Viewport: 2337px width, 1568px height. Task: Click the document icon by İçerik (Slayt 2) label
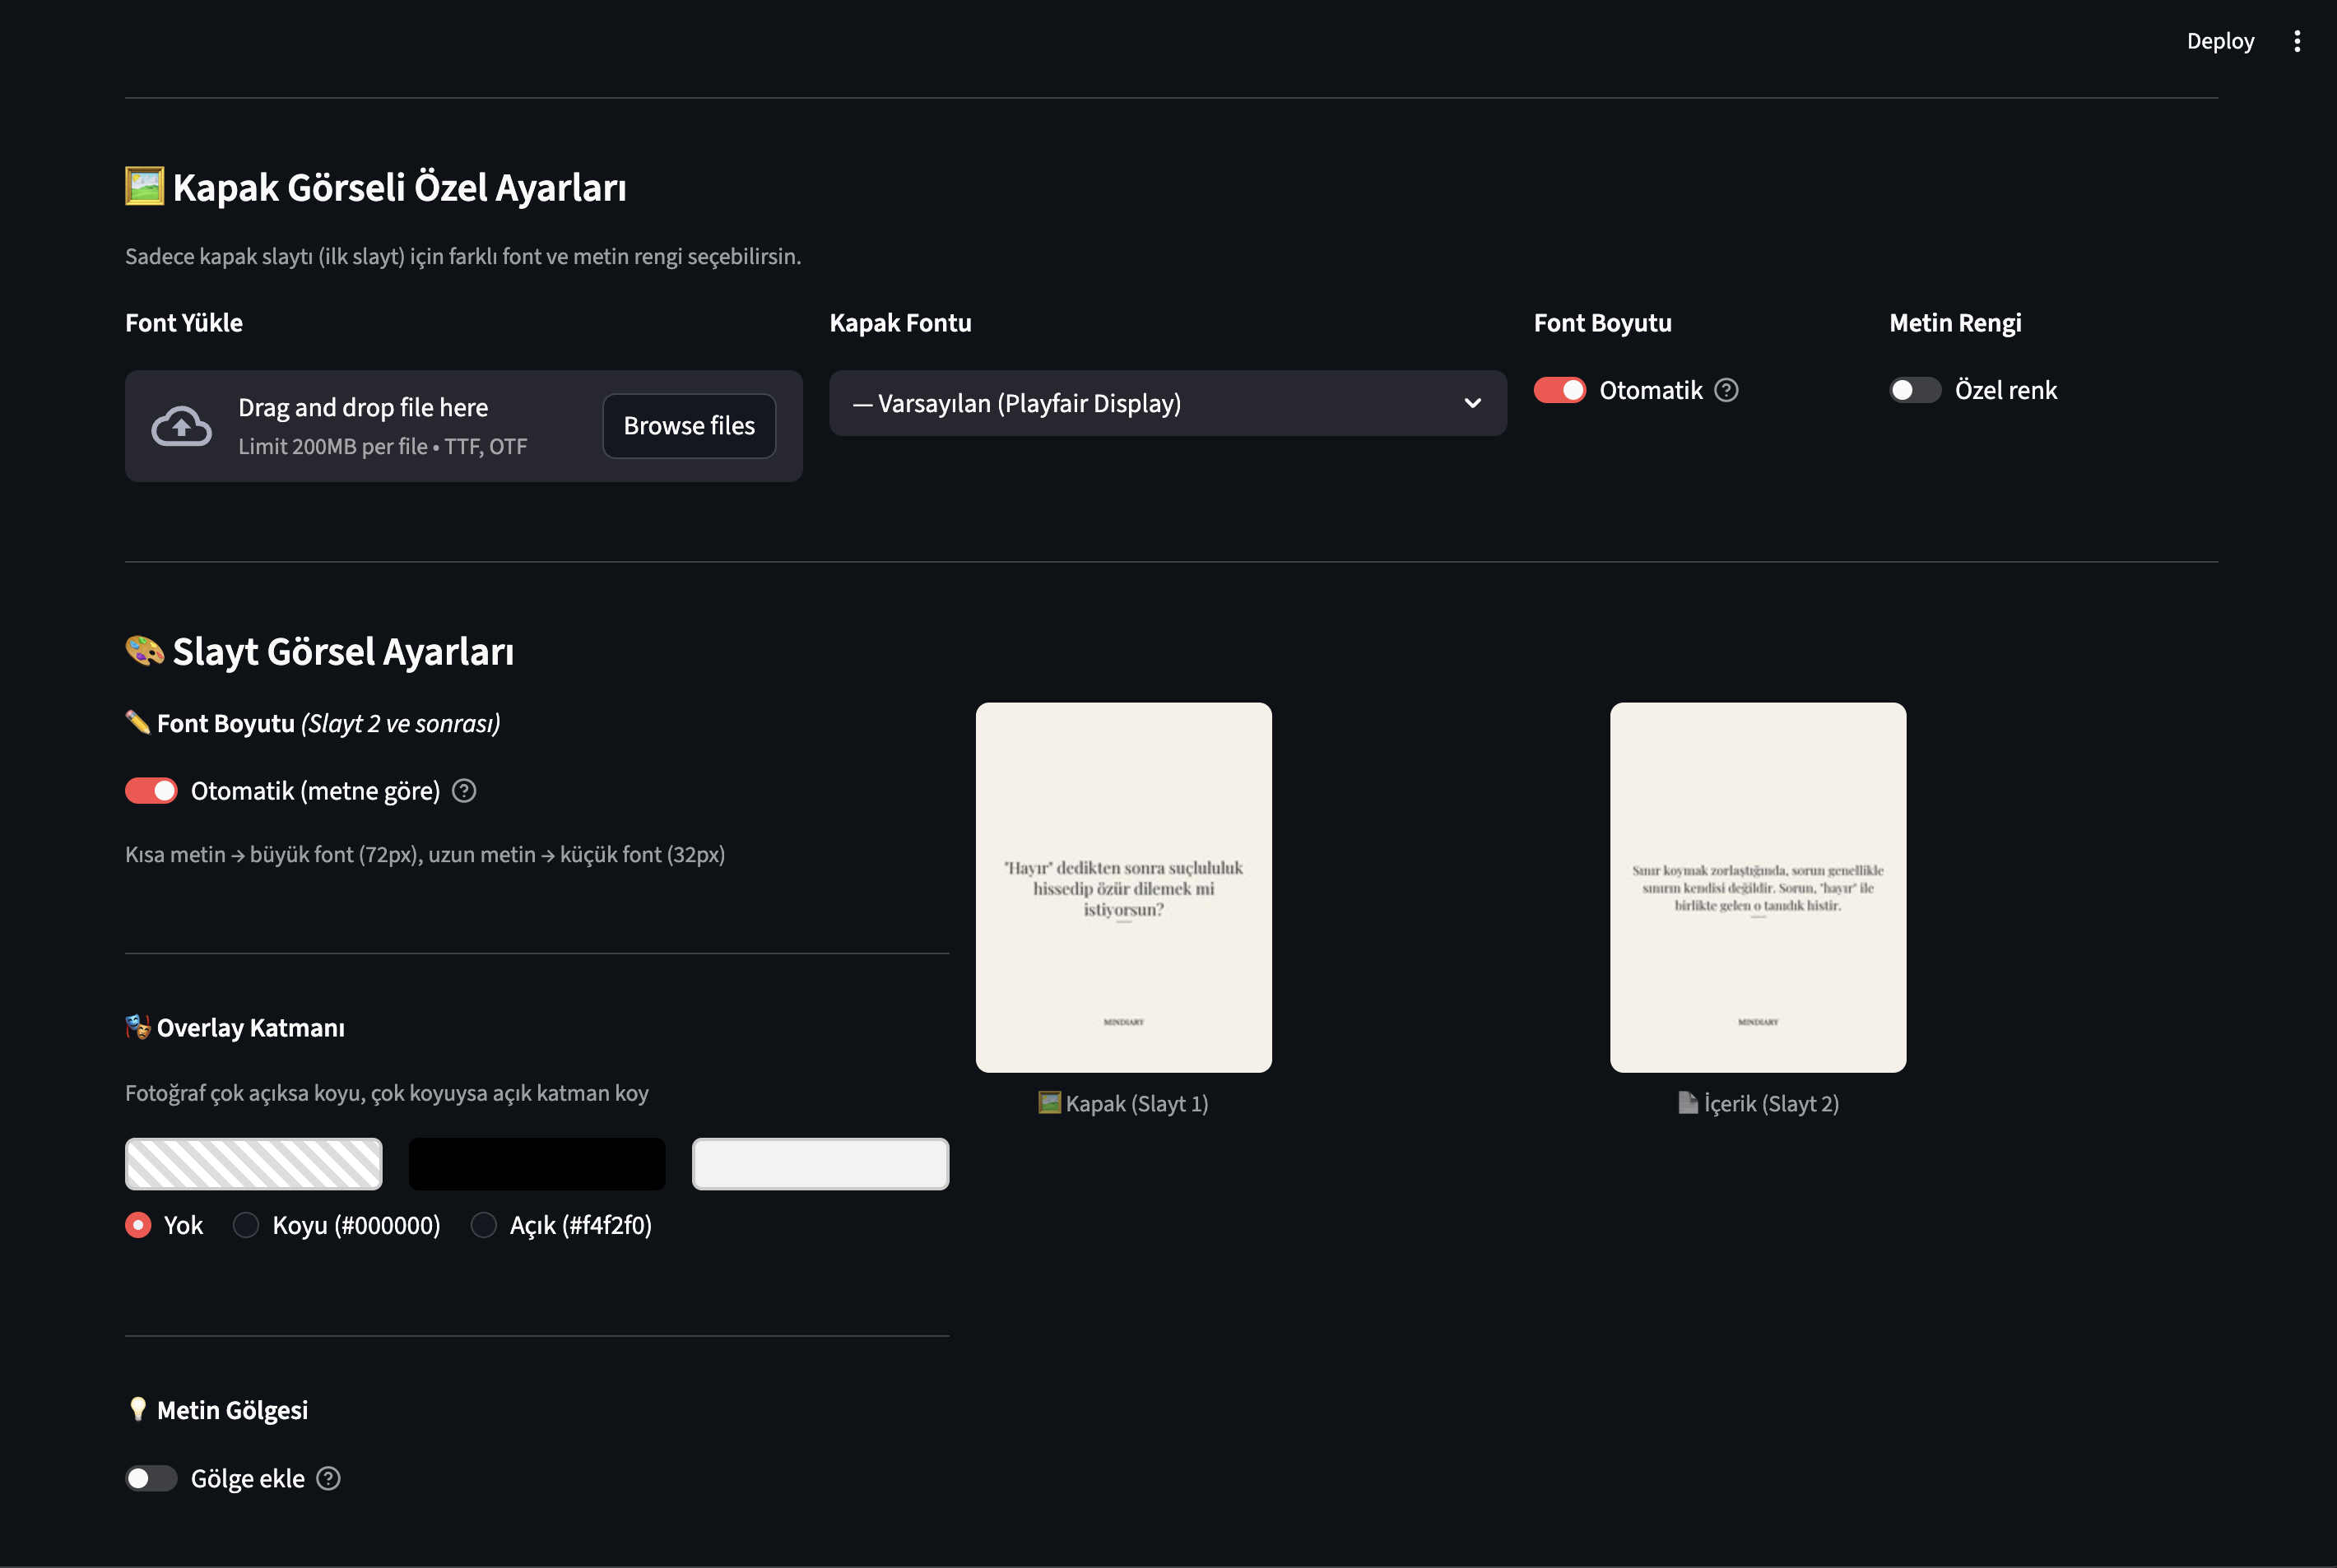1687,1103
